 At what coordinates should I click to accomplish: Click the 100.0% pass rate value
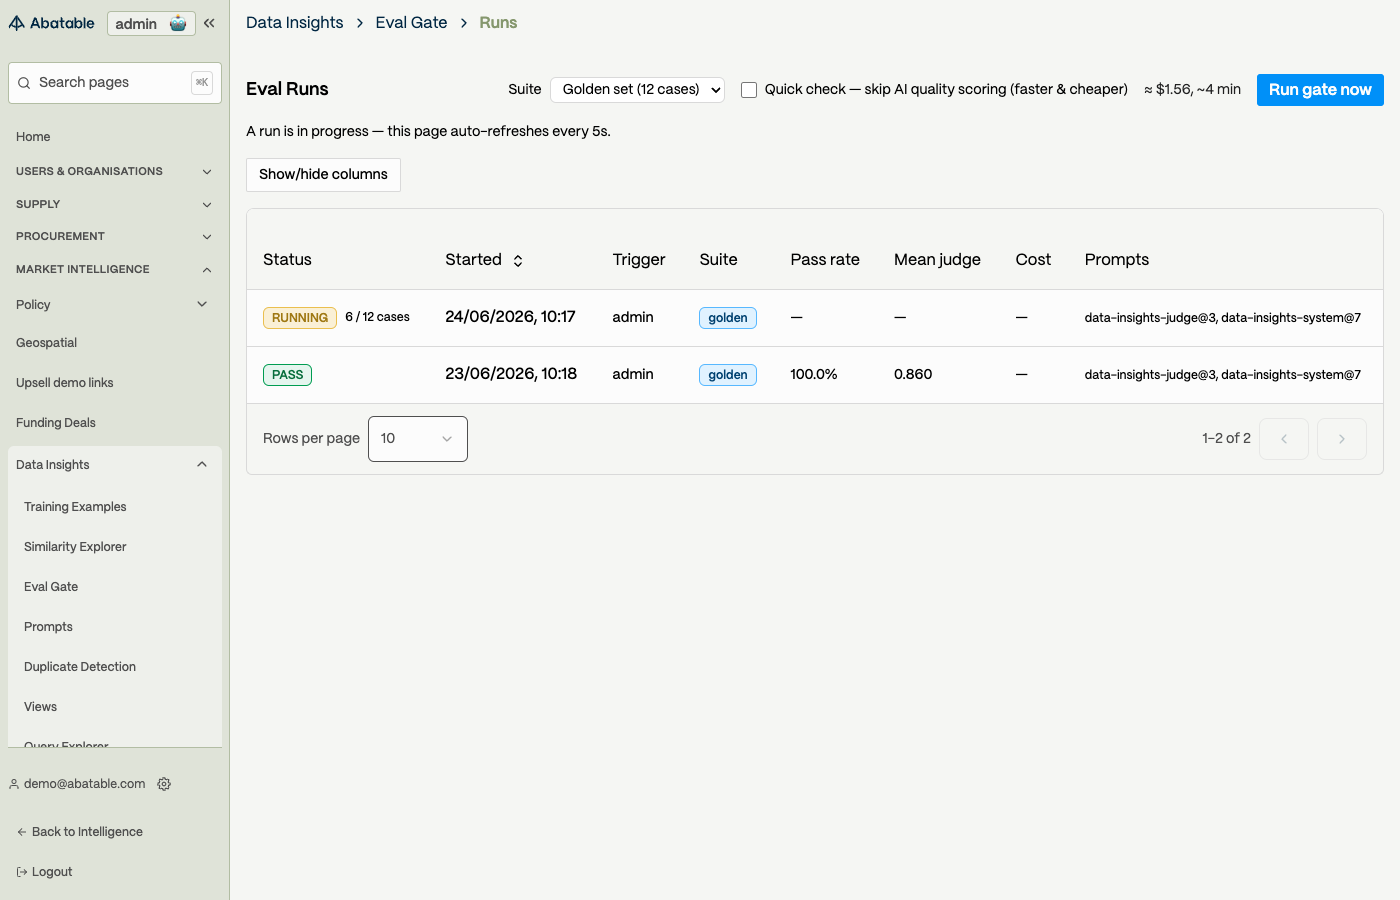tap(814, 374)
